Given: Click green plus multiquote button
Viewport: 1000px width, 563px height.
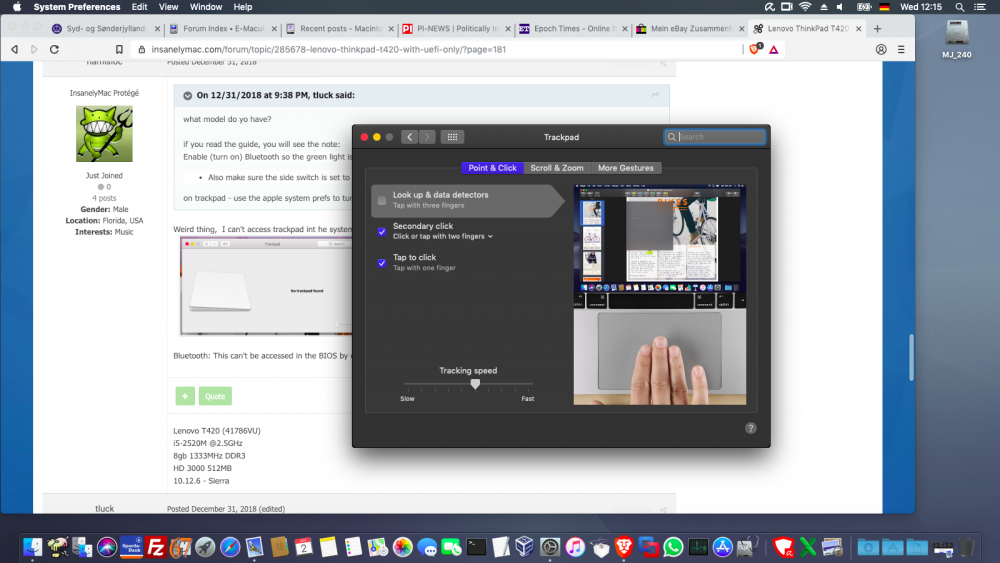Looking at the screenshot, I should click(x=185, y=396).
